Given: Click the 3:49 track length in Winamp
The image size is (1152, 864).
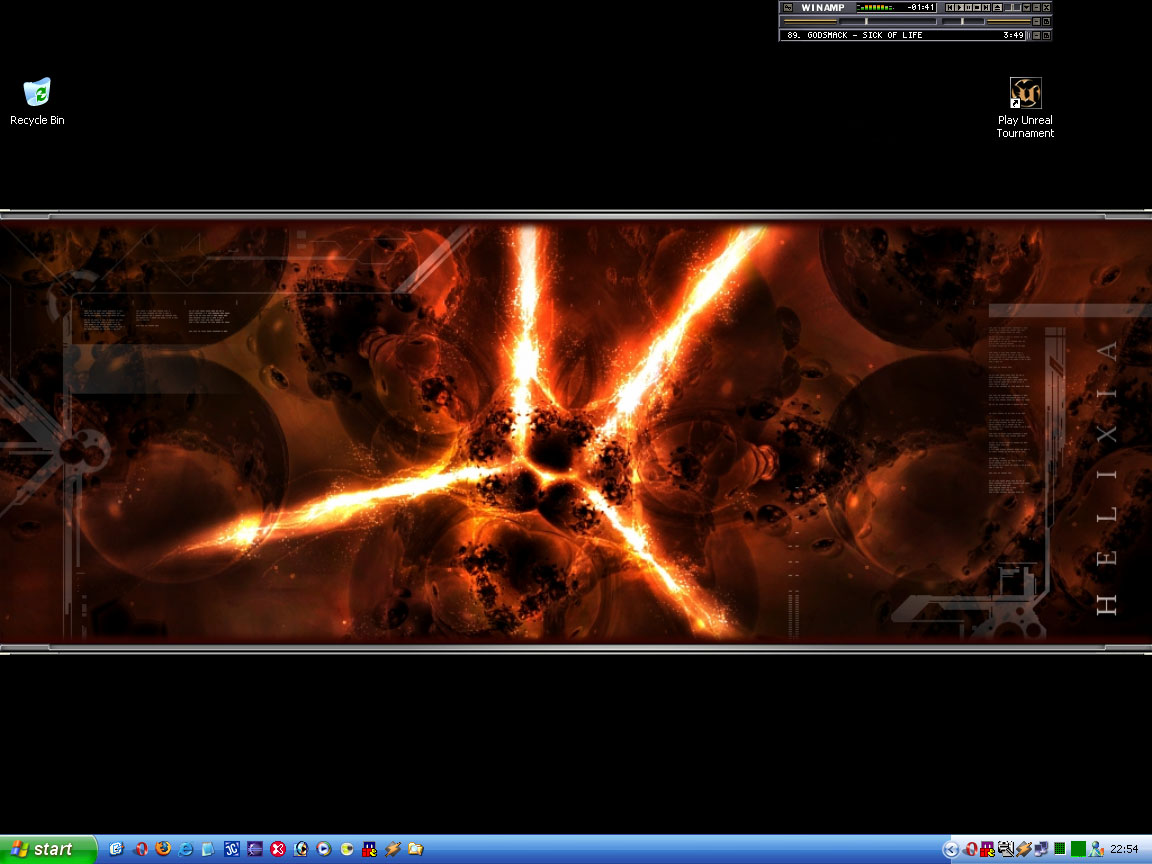Looking at the screenshot, I should coord(1014,35).
